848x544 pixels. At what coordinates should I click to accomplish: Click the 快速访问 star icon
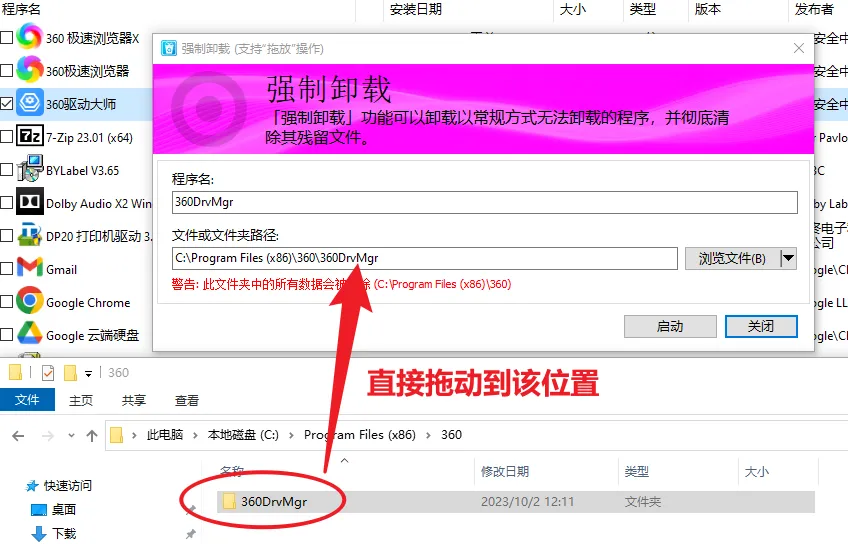[32, 486]
